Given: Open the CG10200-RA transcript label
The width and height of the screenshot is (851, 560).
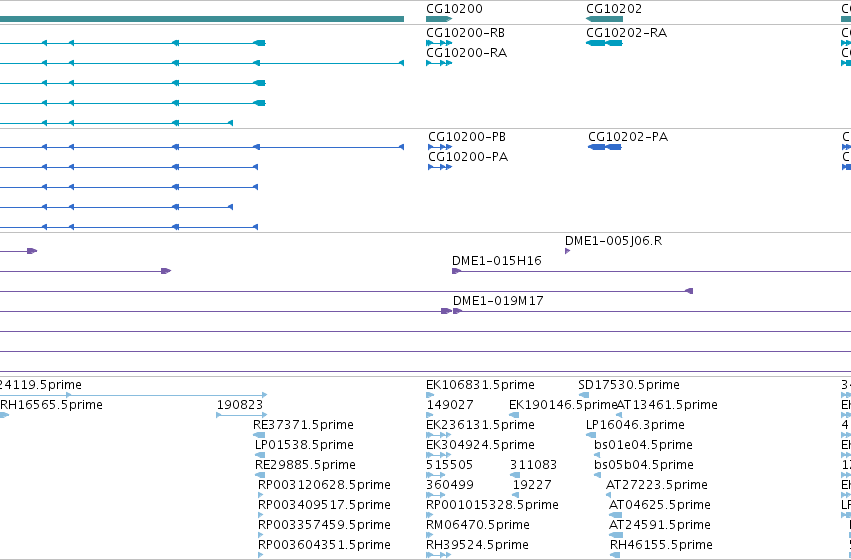Looking at the screenshot, I should click(x=466, y=53).
